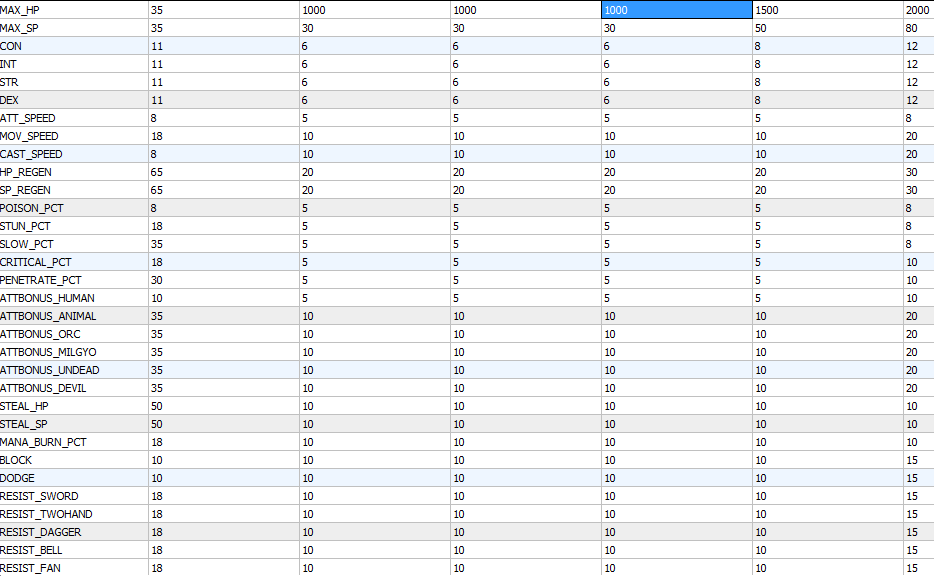Select the SP_REGEN row label

pyautogui.click(x=25, y=190)
